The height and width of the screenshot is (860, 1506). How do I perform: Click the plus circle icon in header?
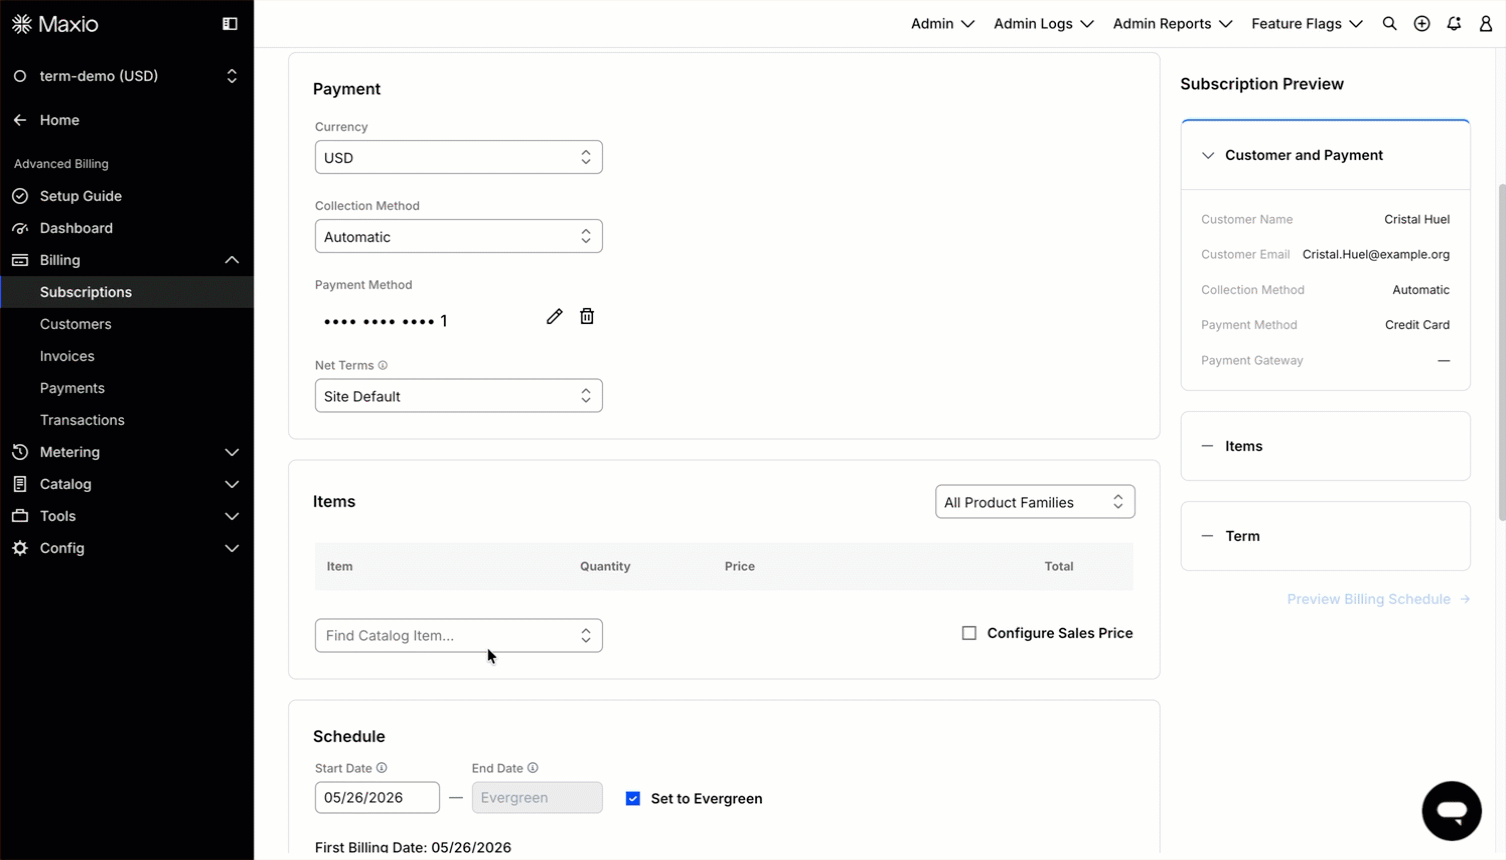(x=1421, y=24)
